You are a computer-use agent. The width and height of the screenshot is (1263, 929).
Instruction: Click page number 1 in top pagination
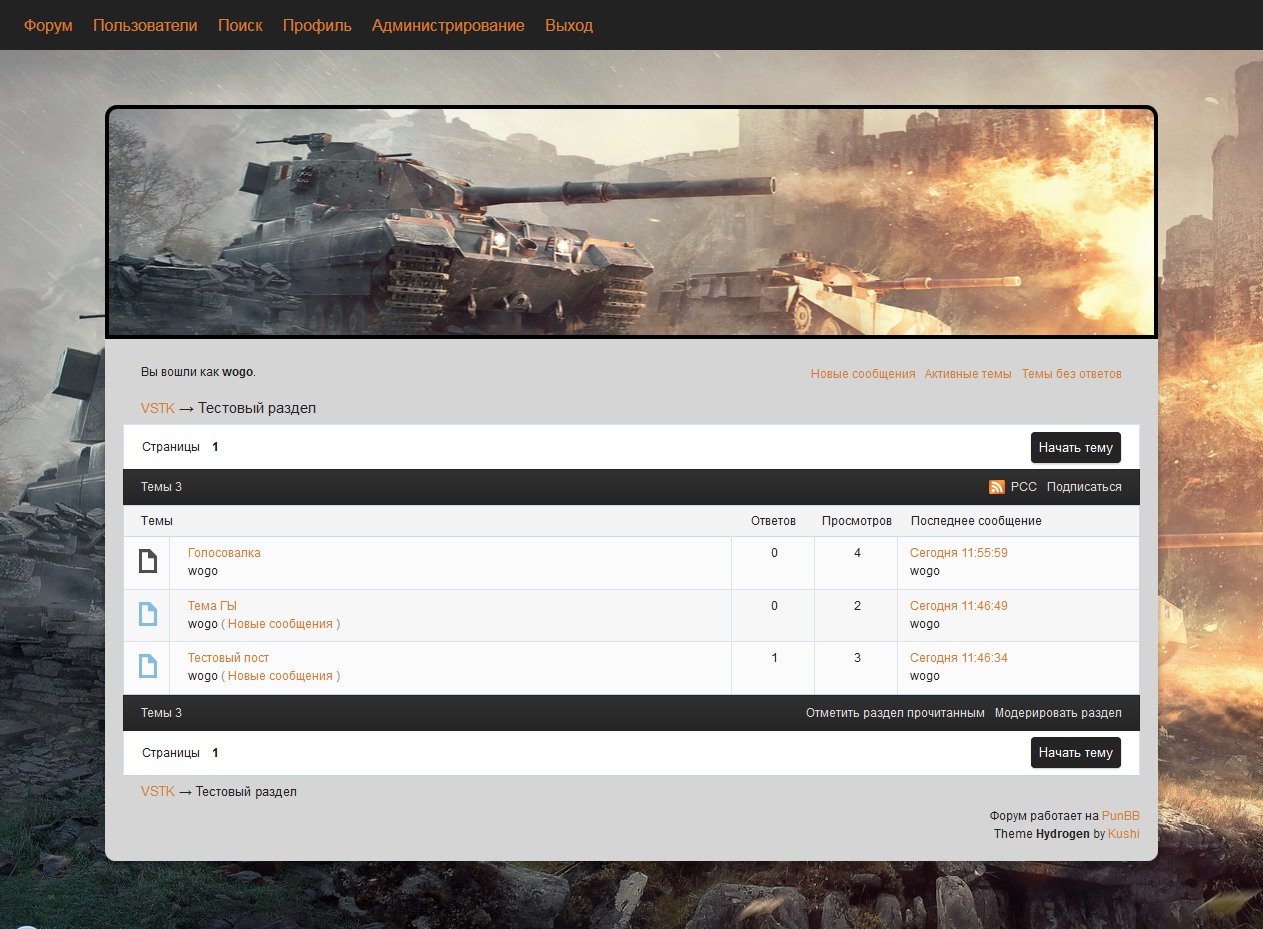click(215, 447)
